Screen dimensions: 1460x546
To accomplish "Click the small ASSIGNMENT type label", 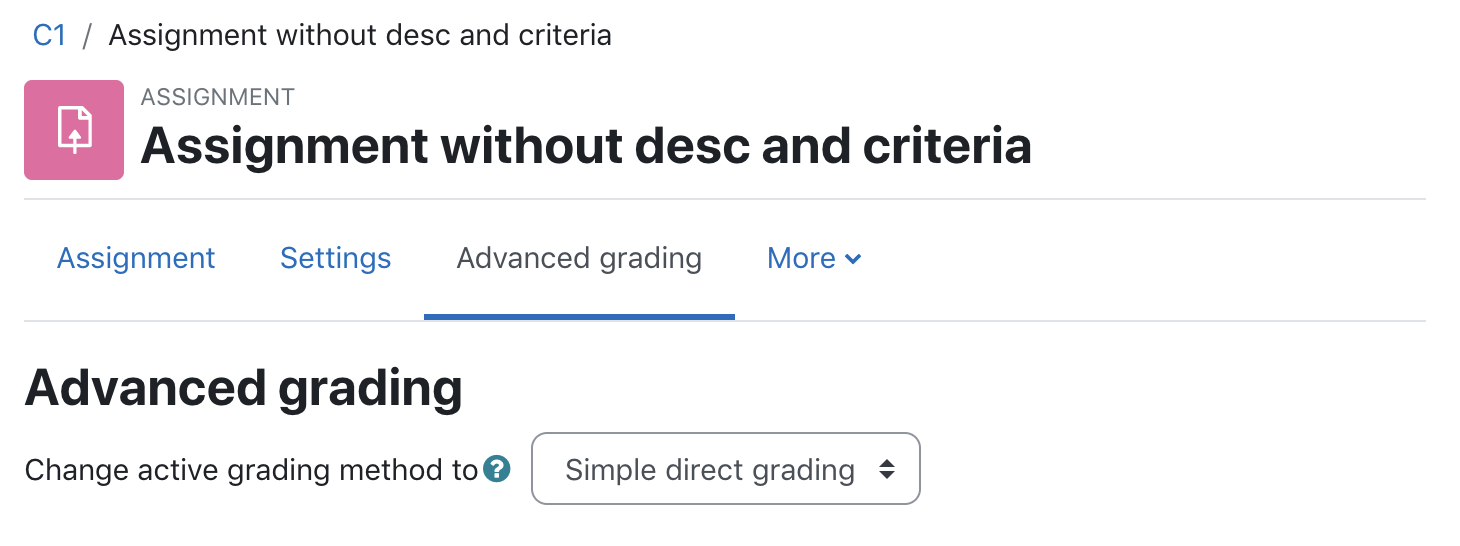I will 218,97.
